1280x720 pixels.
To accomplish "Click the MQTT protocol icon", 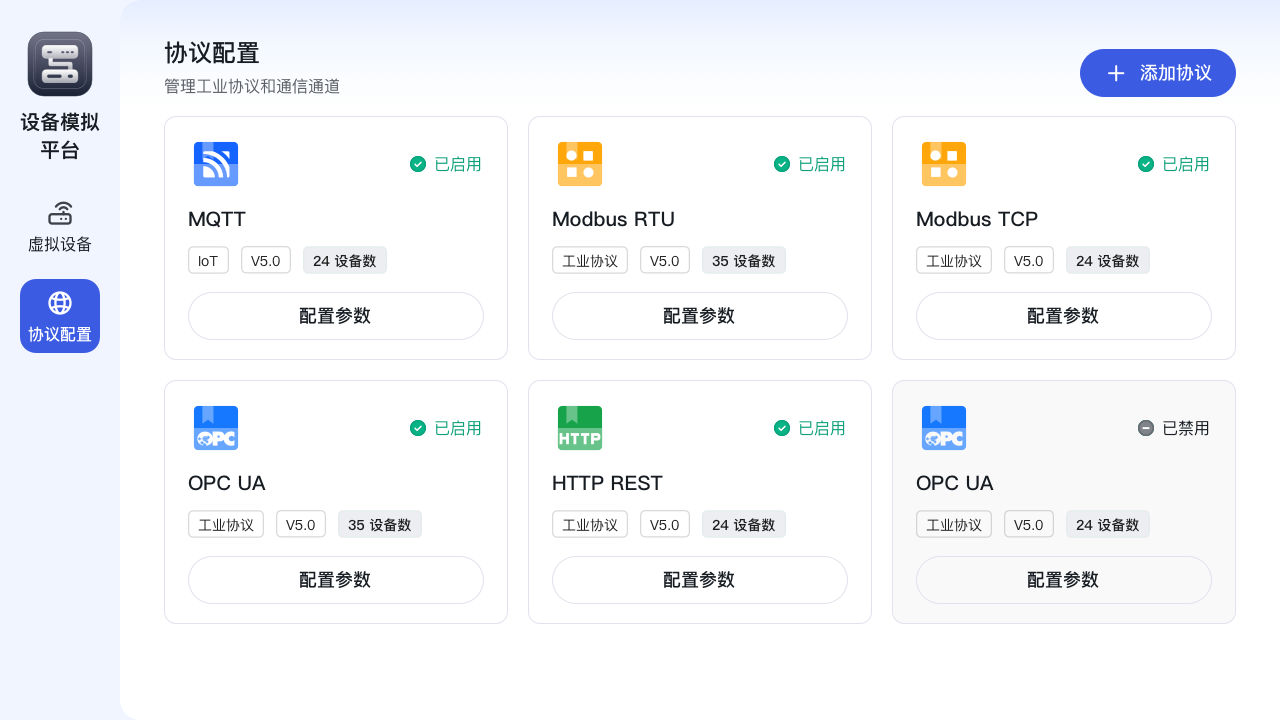I will (x=216, y=164).
